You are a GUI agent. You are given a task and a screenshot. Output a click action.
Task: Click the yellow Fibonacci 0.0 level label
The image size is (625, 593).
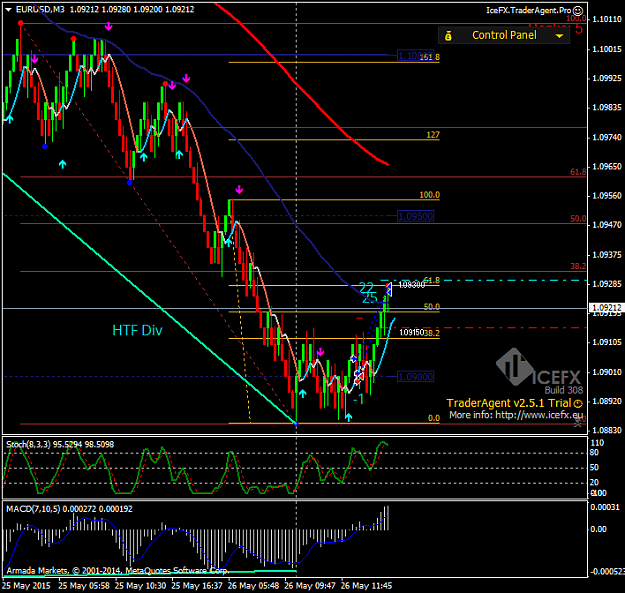434,418
